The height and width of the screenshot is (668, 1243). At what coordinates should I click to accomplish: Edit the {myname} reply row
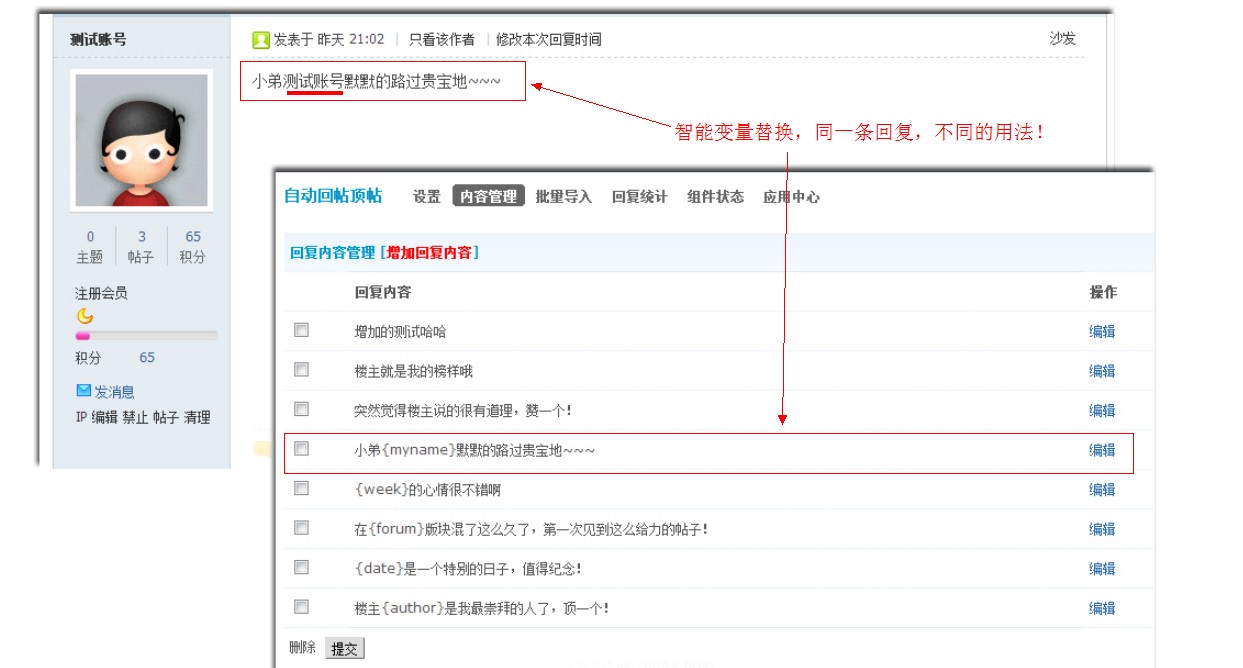click(x=1102, y=450)
